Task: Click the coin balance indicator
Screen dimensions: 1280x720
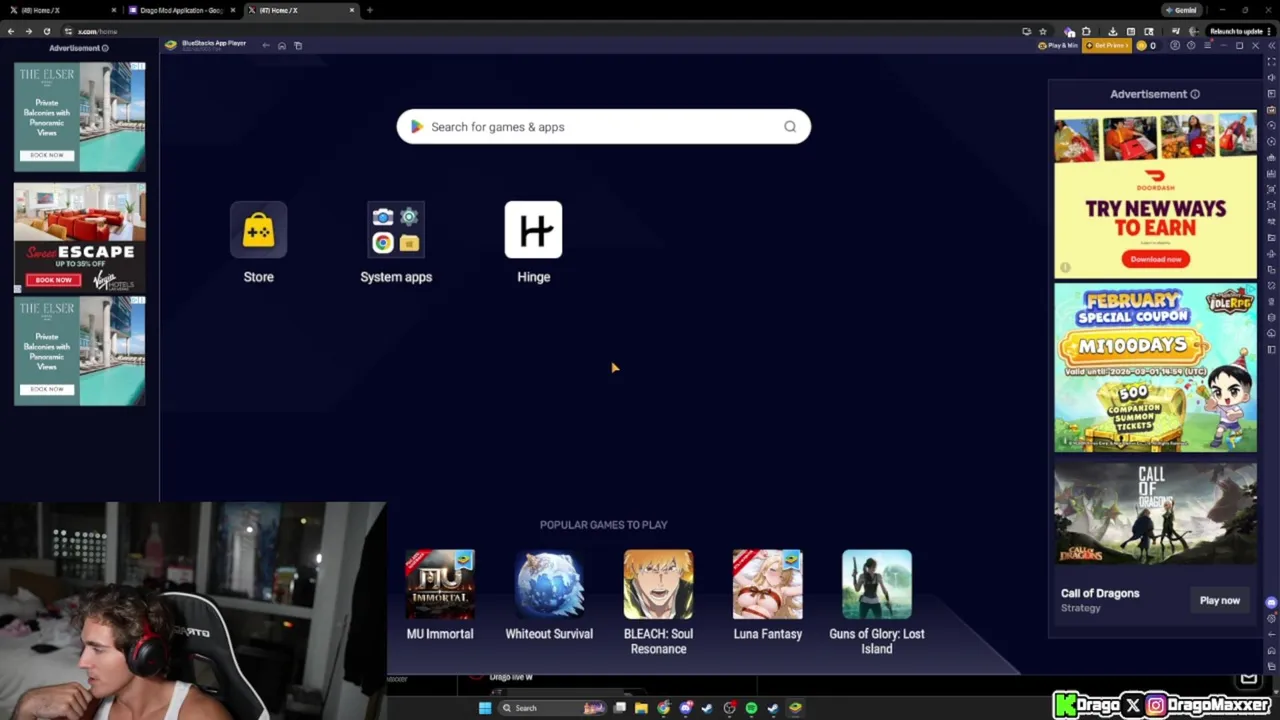Action: pos(1146,45)
